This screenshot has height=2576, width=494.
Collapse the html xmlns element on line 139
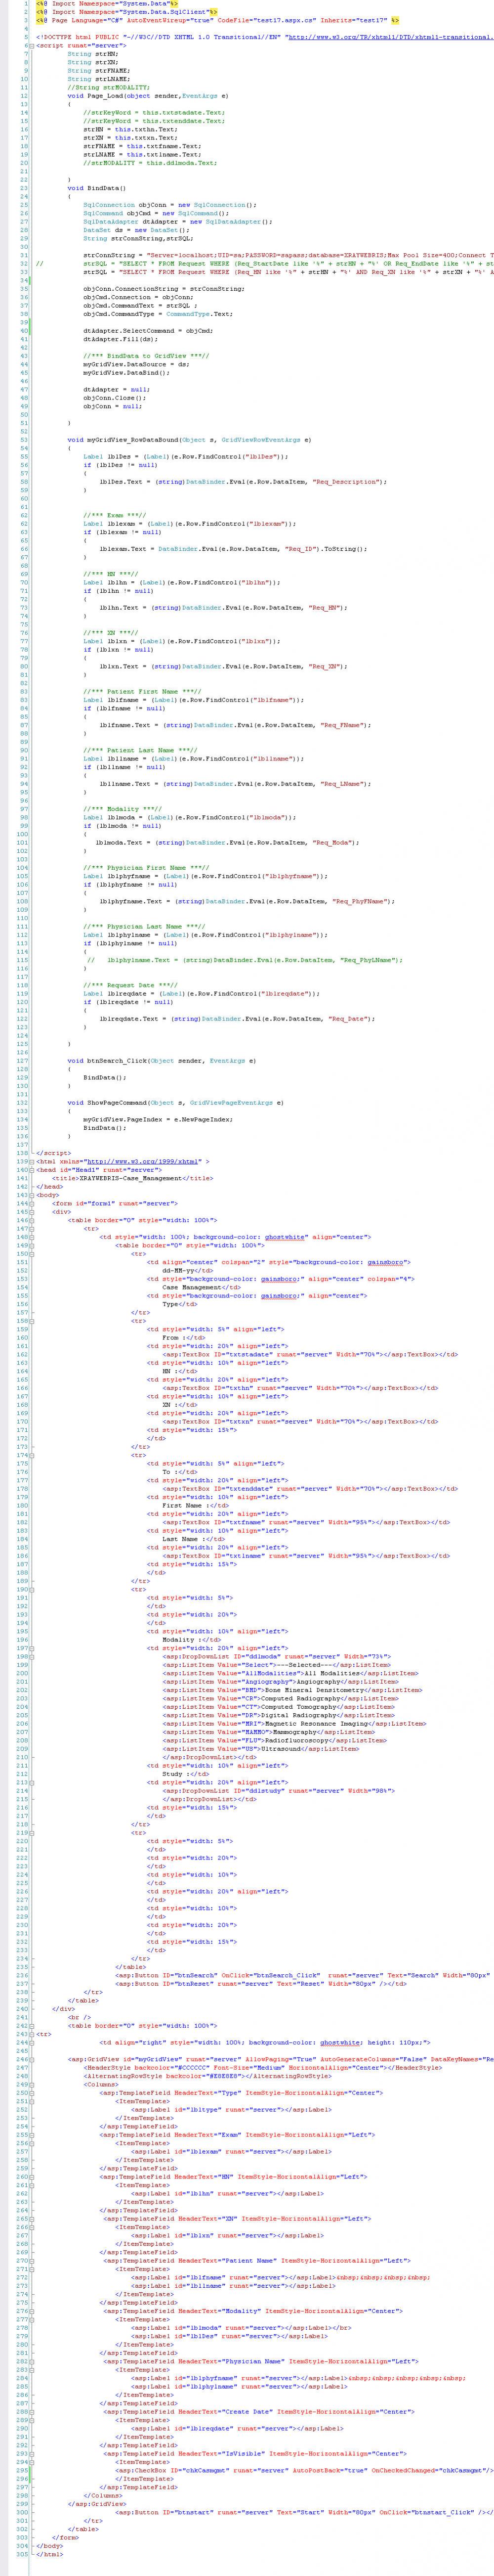click(x=32, y=1161)
